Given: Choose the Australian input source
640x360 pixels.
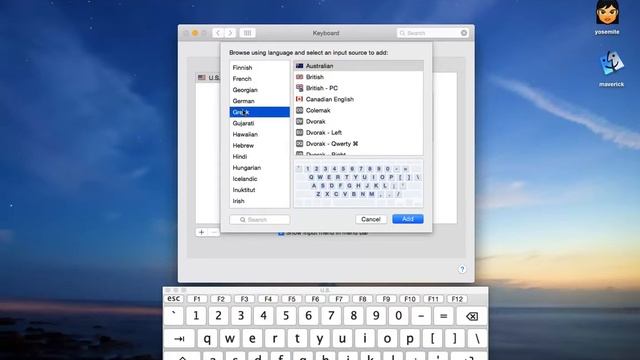Looking at the screenshot, I should (x=358, y=66).
